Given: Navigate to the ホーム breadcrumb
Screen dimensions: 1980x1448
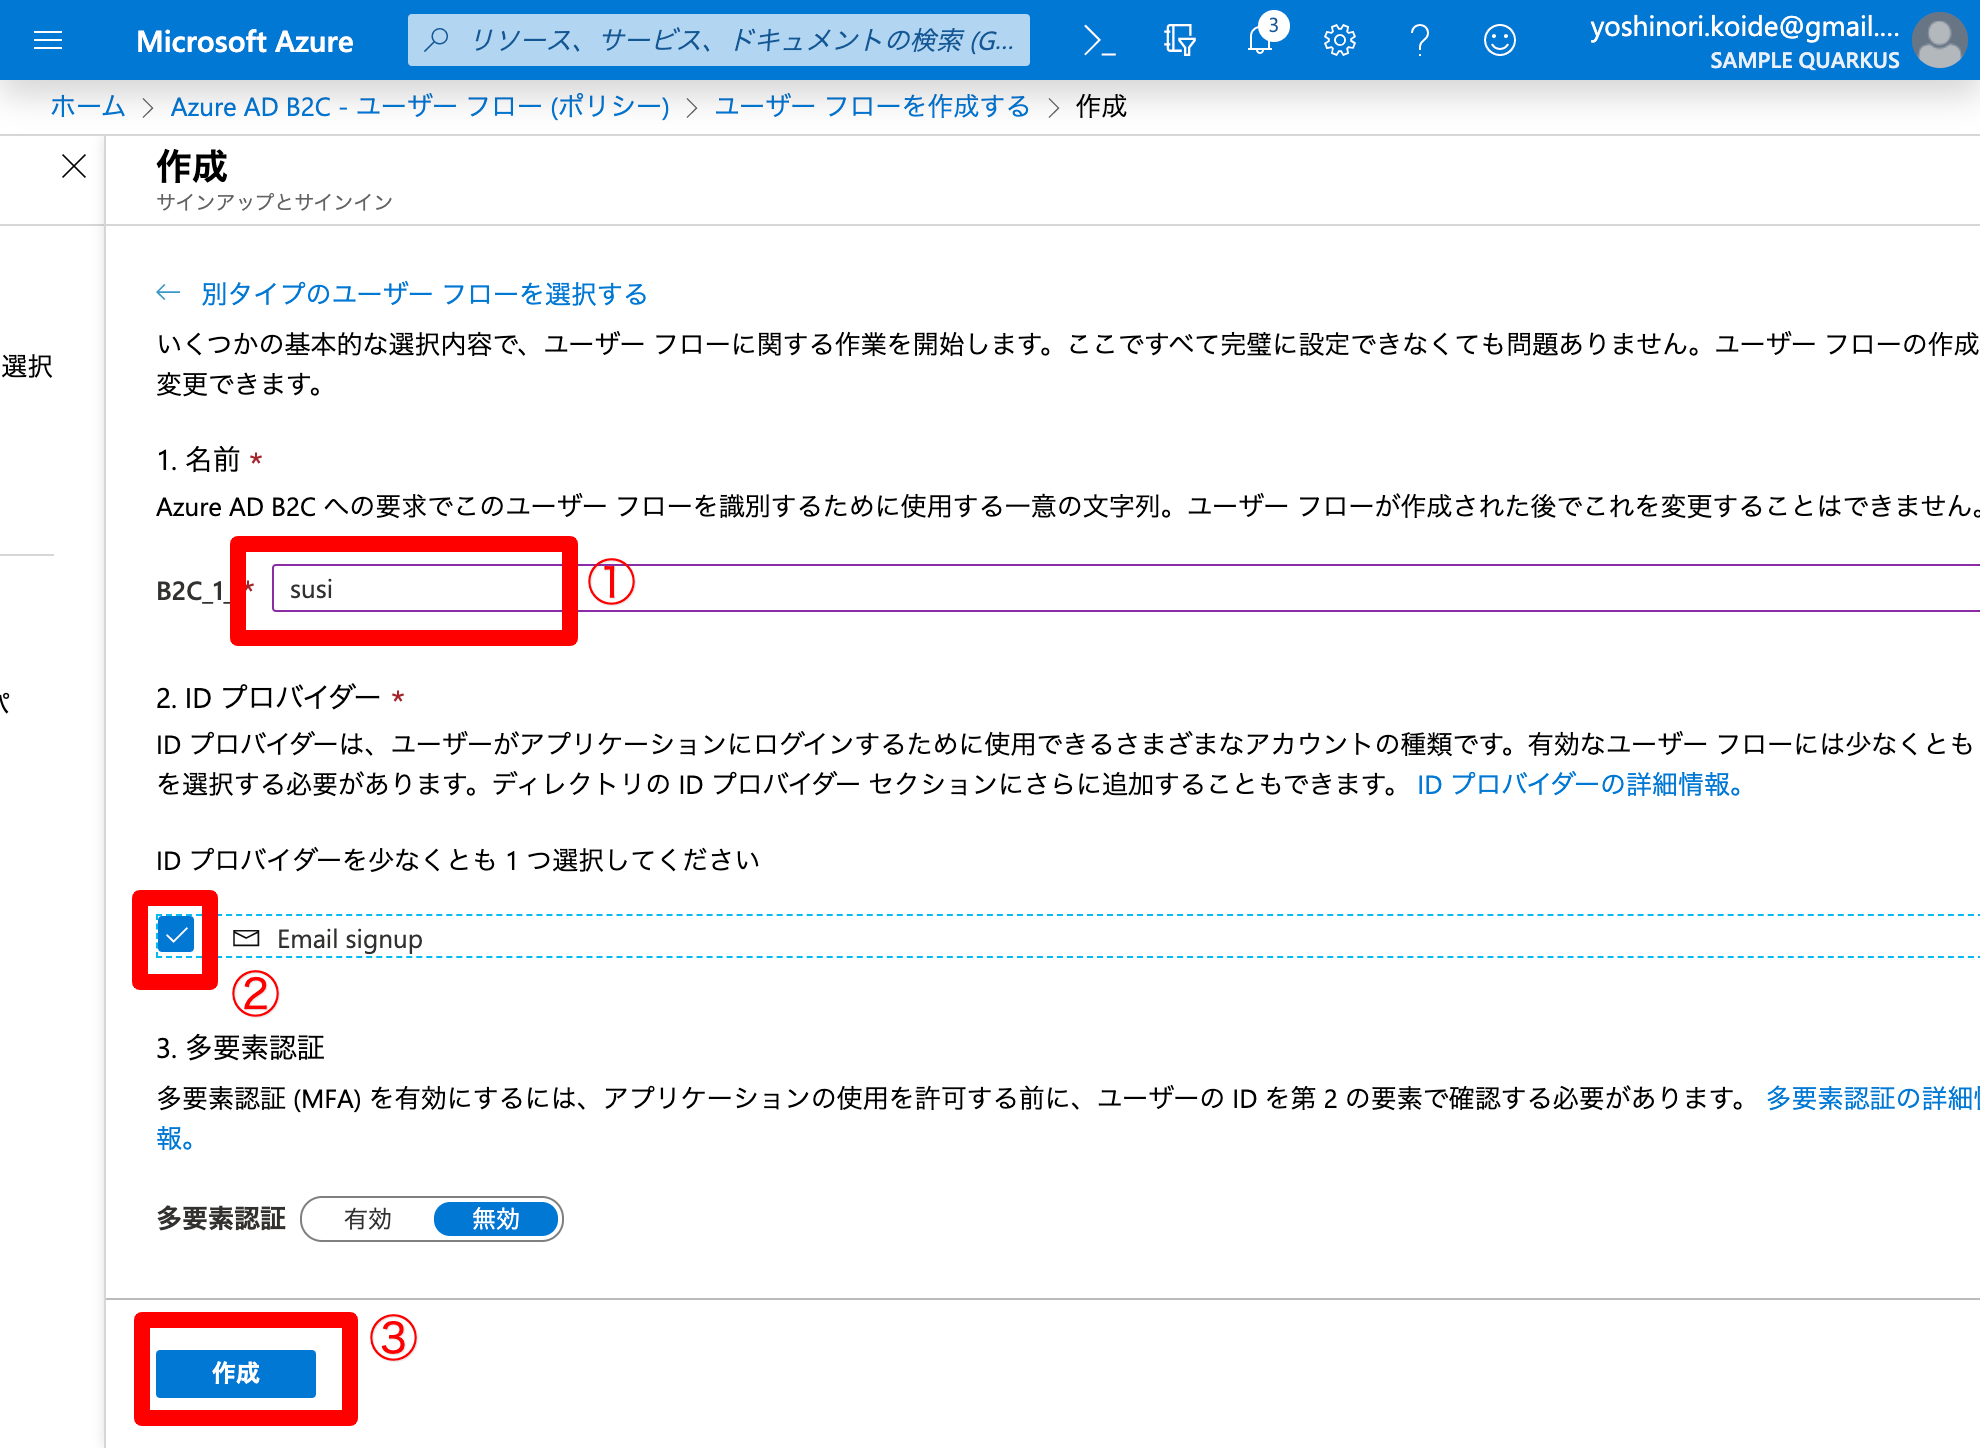Looking at the screenshot, I should pyautogui.click(x=86, y=106).
